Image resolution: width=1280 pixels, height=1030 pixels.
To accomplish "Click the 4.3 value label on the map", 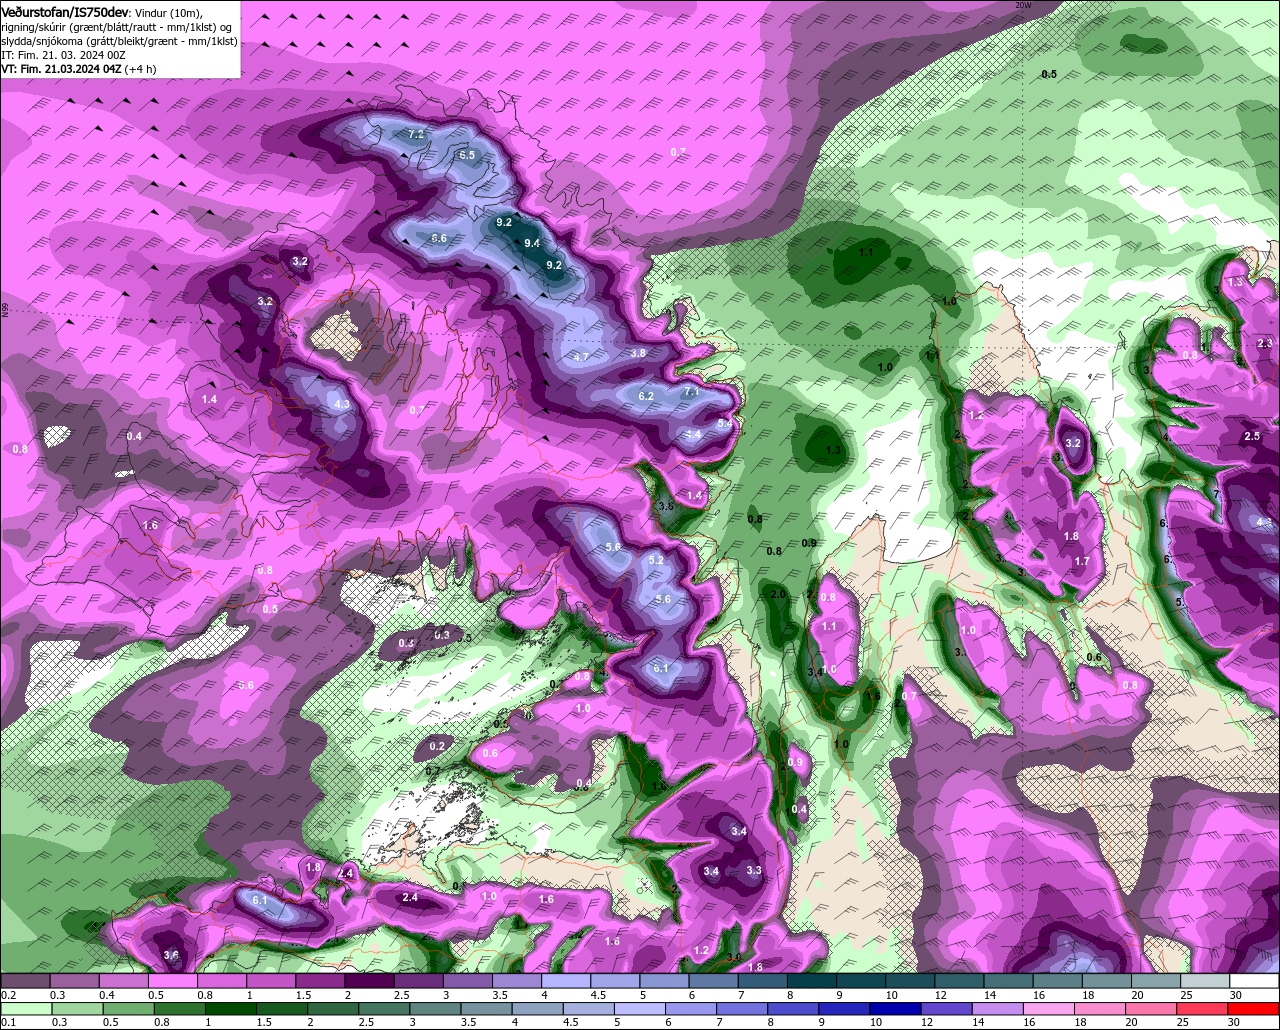I will coord(341,405).
